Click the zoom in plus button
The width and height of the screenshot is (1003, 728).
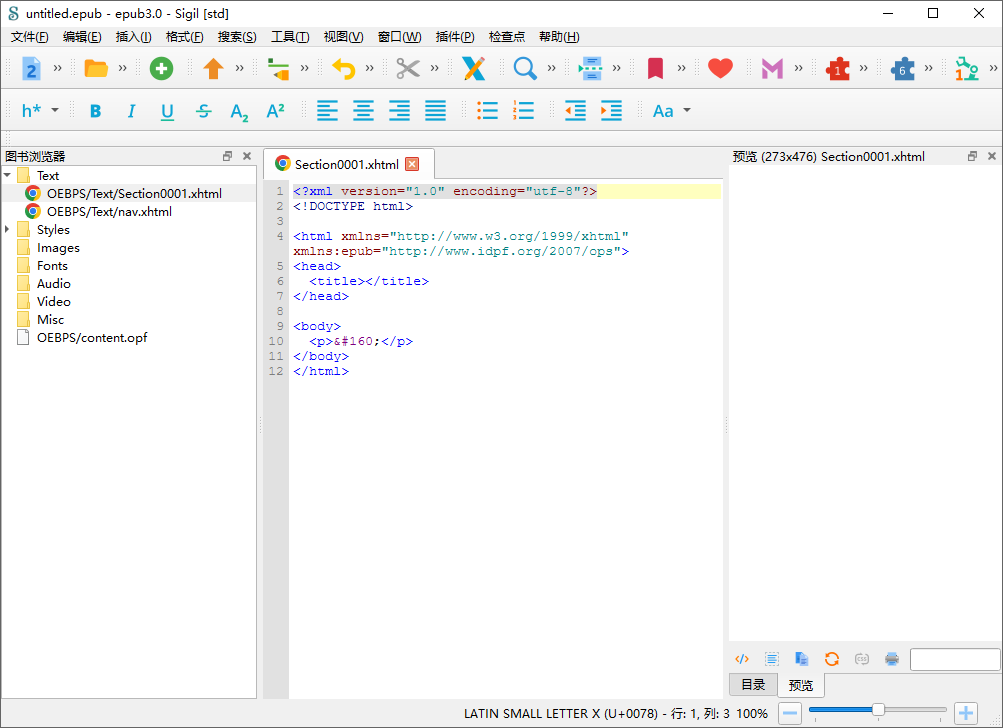[x=966, y=713]
